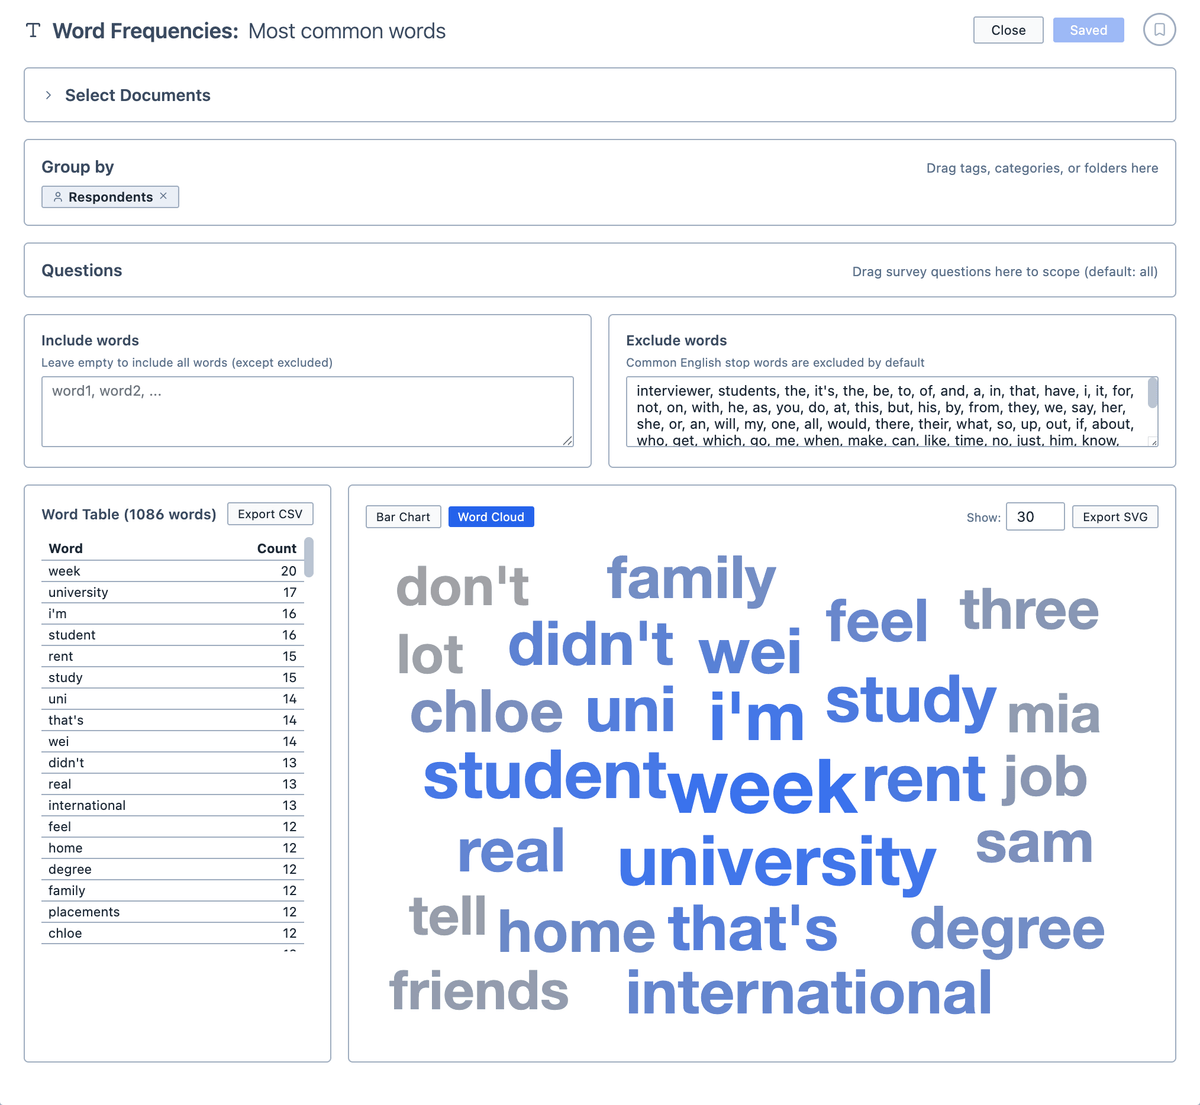This screenshot has width=1200, height=1105.
Task: Select the Word Cloud view
Action: click(491, 517)
